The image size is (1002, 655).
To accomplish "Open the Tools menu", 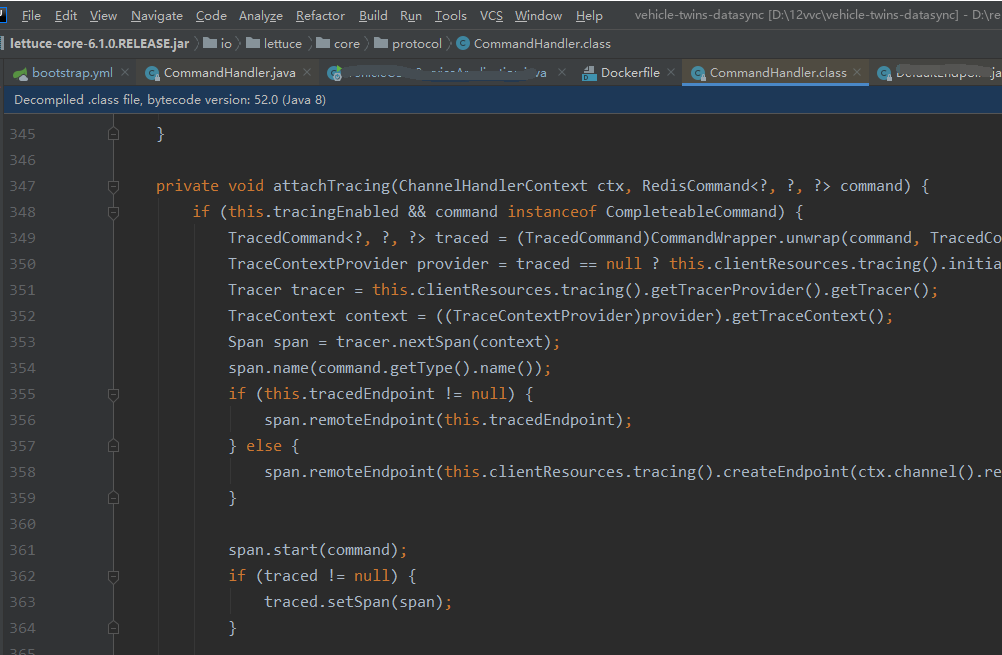I will pos(451,15).
